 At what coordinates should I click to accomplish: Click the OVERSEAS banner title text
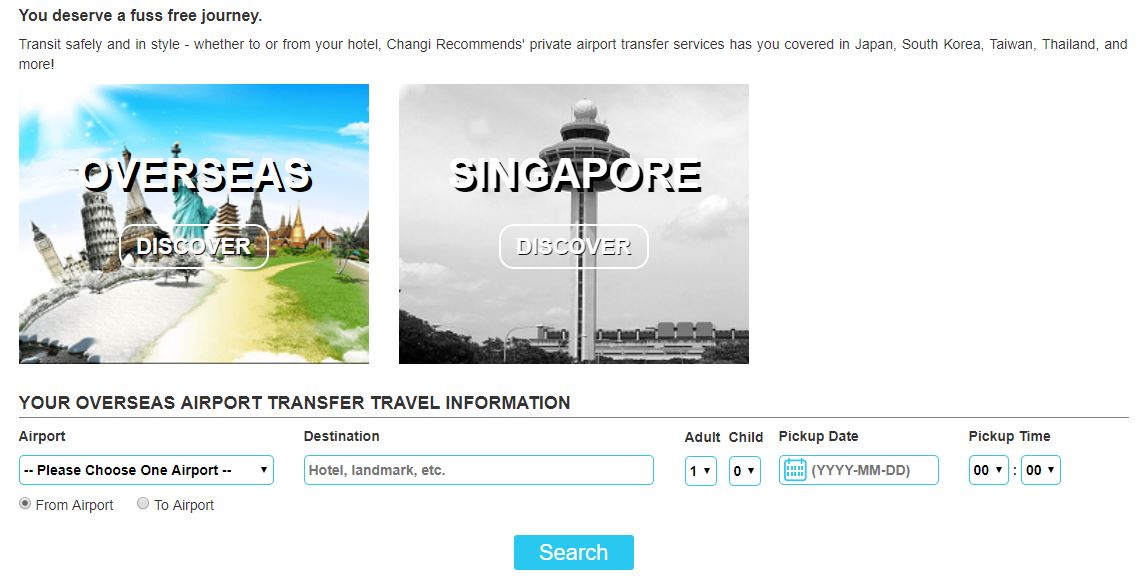(196, 175)
